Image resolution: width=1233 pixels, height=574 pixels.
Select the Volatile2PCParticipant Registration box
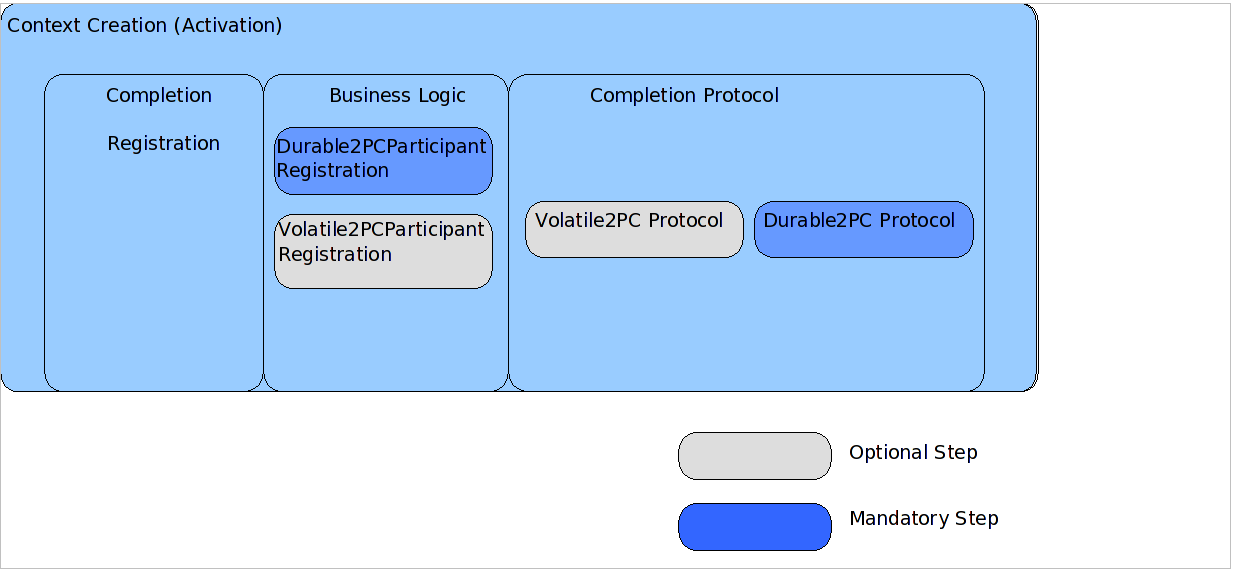coord(383,251)
